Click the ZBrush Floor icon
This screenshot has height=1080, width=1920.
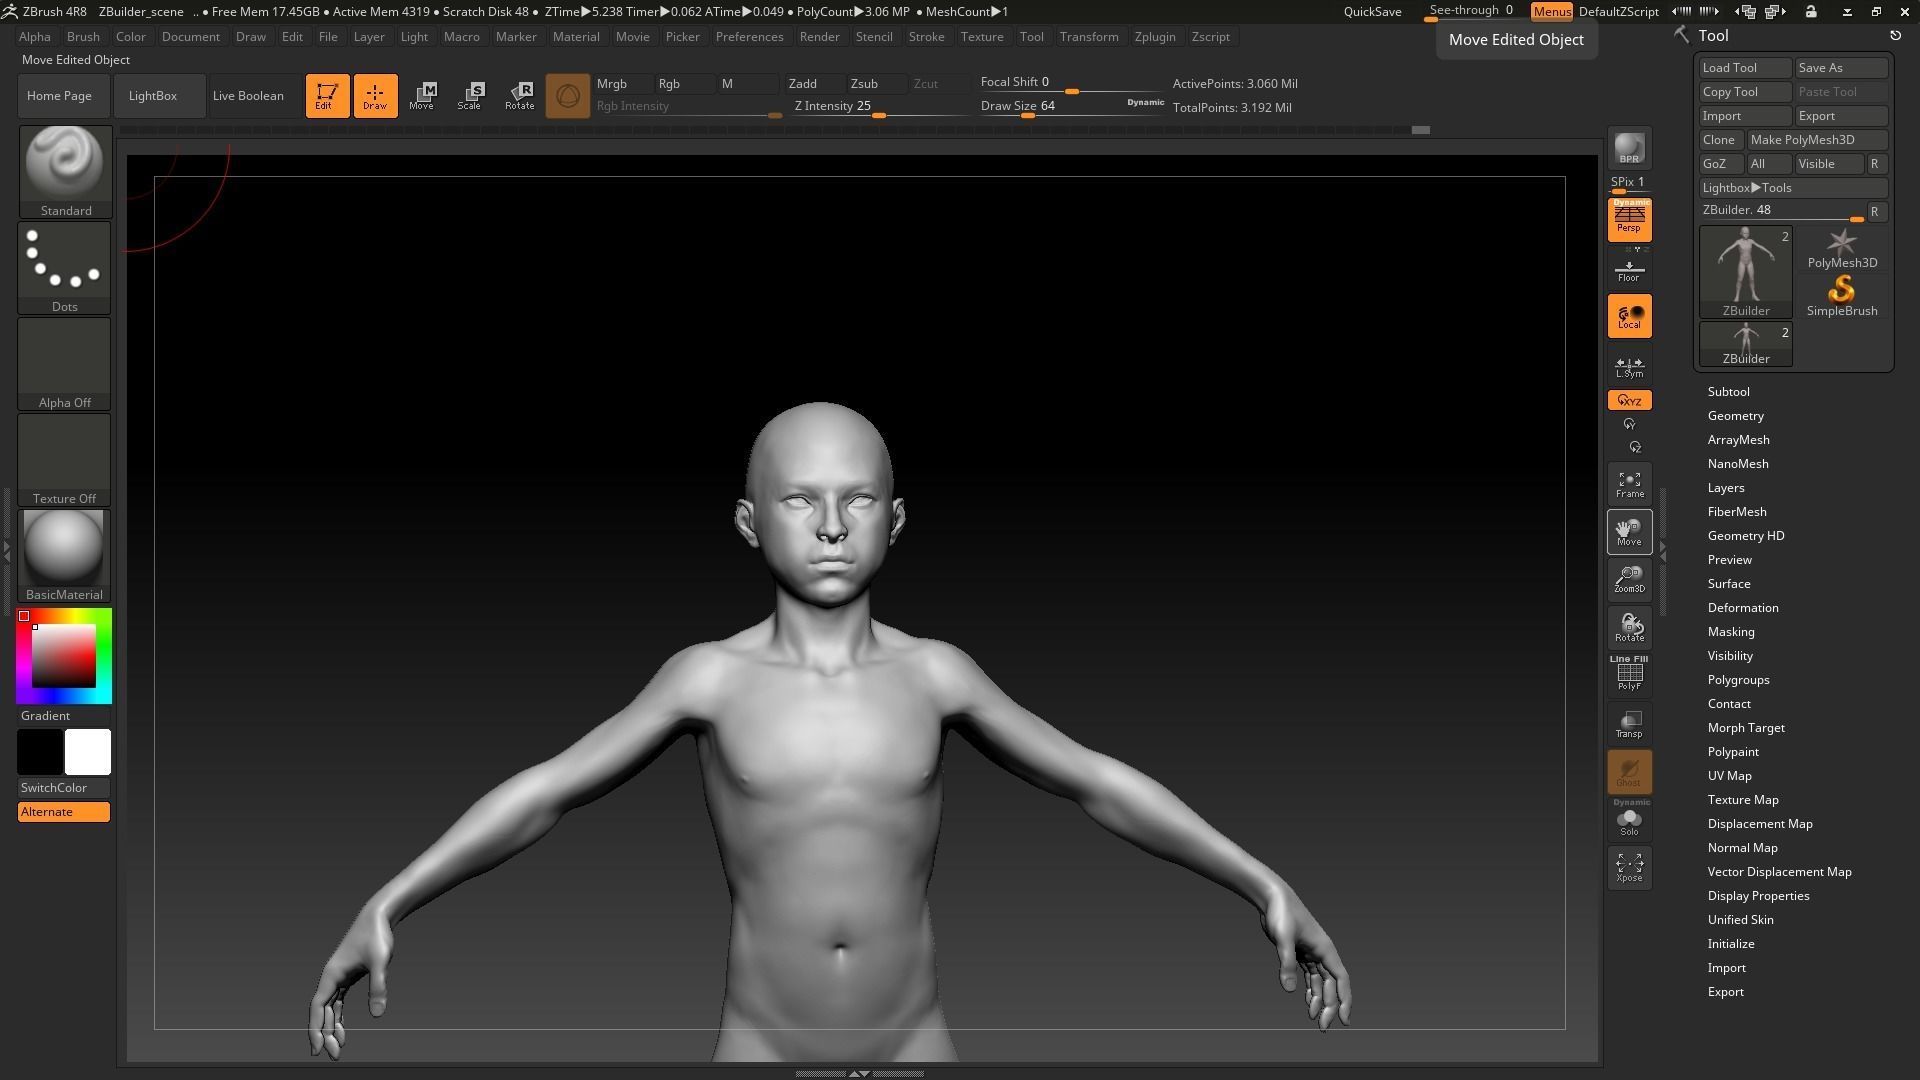(1630, 272)
